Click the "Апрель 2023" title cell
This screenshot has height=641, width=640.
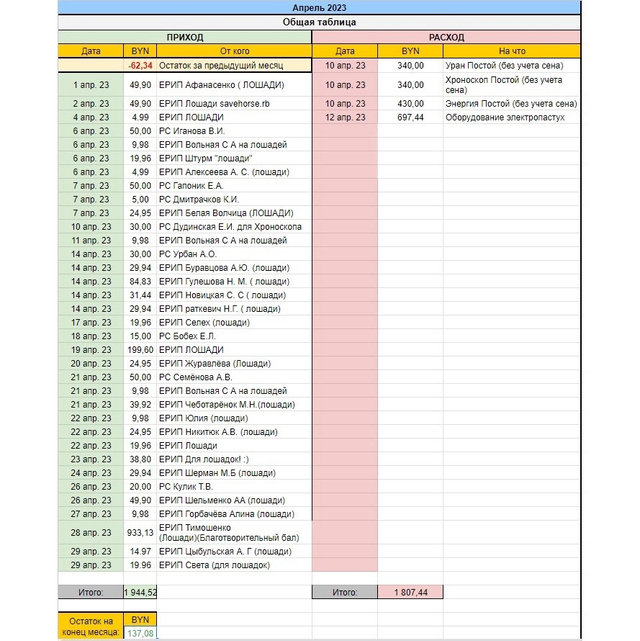(318, 7)
